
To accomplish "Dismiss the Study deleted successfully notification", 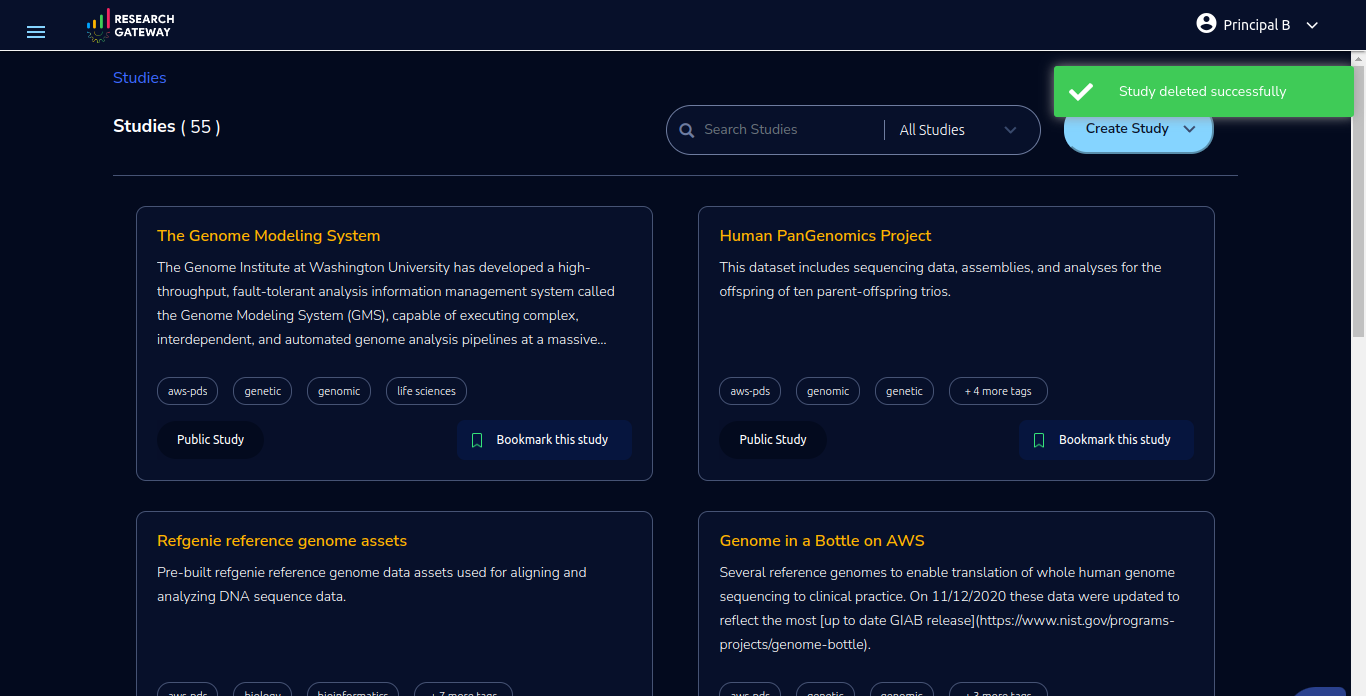I will (1203, 92).
